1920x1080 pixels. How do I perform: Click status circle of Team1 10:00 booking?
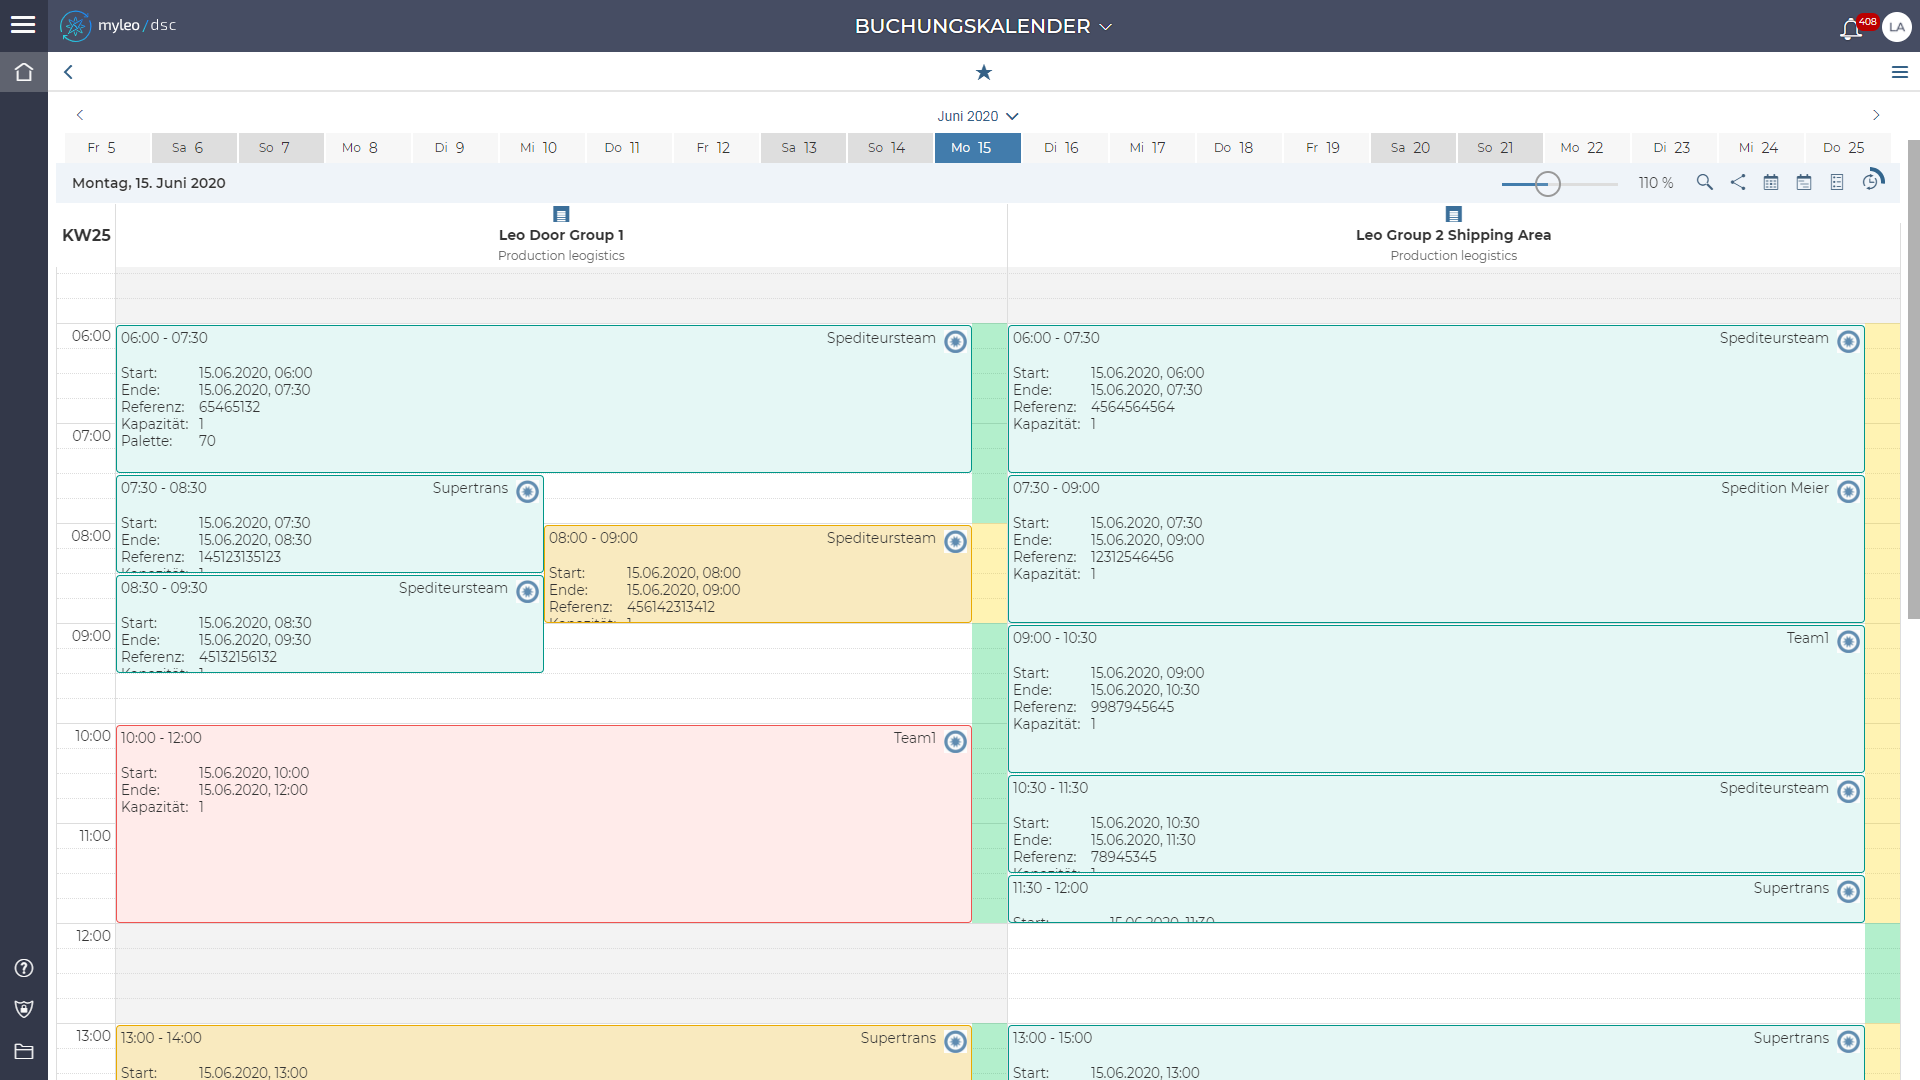[955, 741]
